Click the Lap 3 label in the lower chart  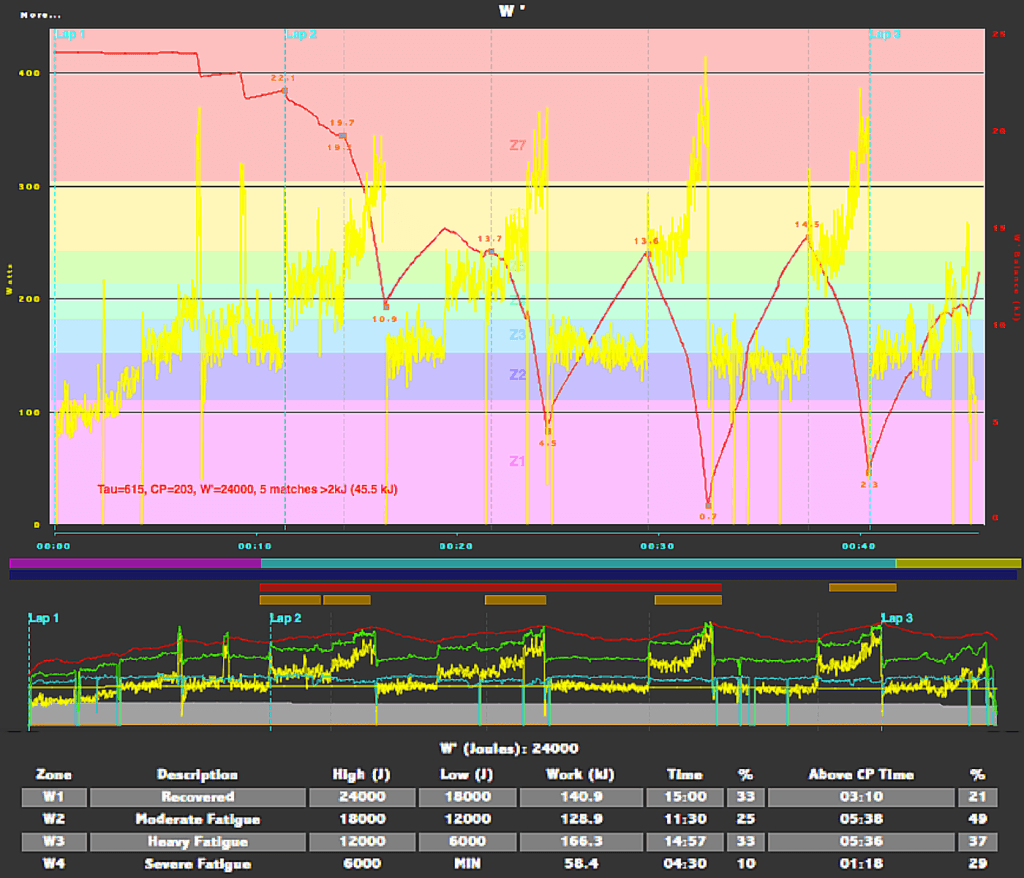tap(897, 618)
